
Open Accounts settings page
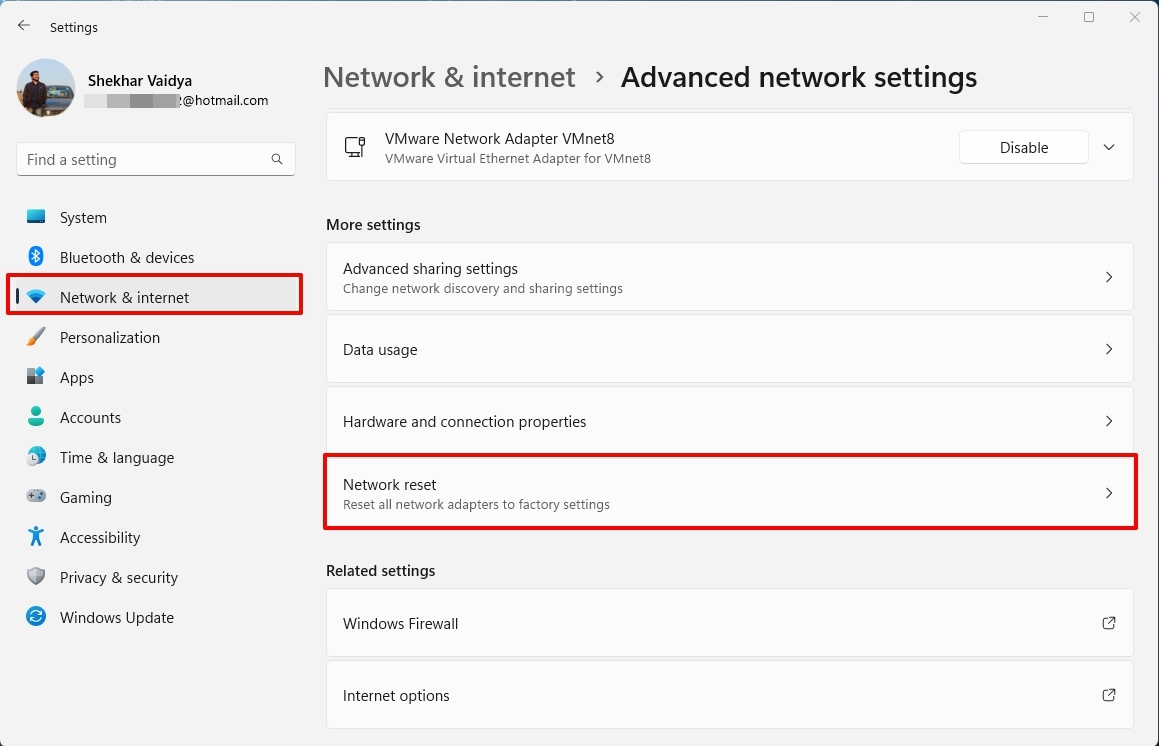(x=155, y=417)
